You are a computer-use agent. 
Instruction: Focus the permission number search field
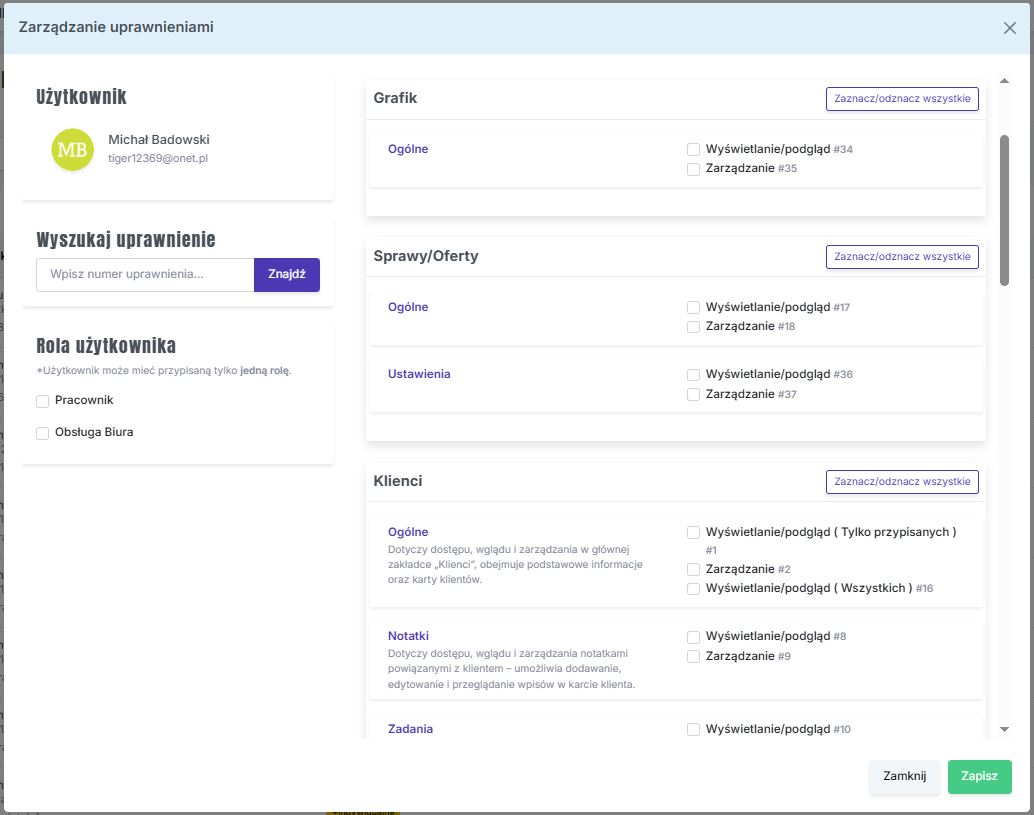145,275
